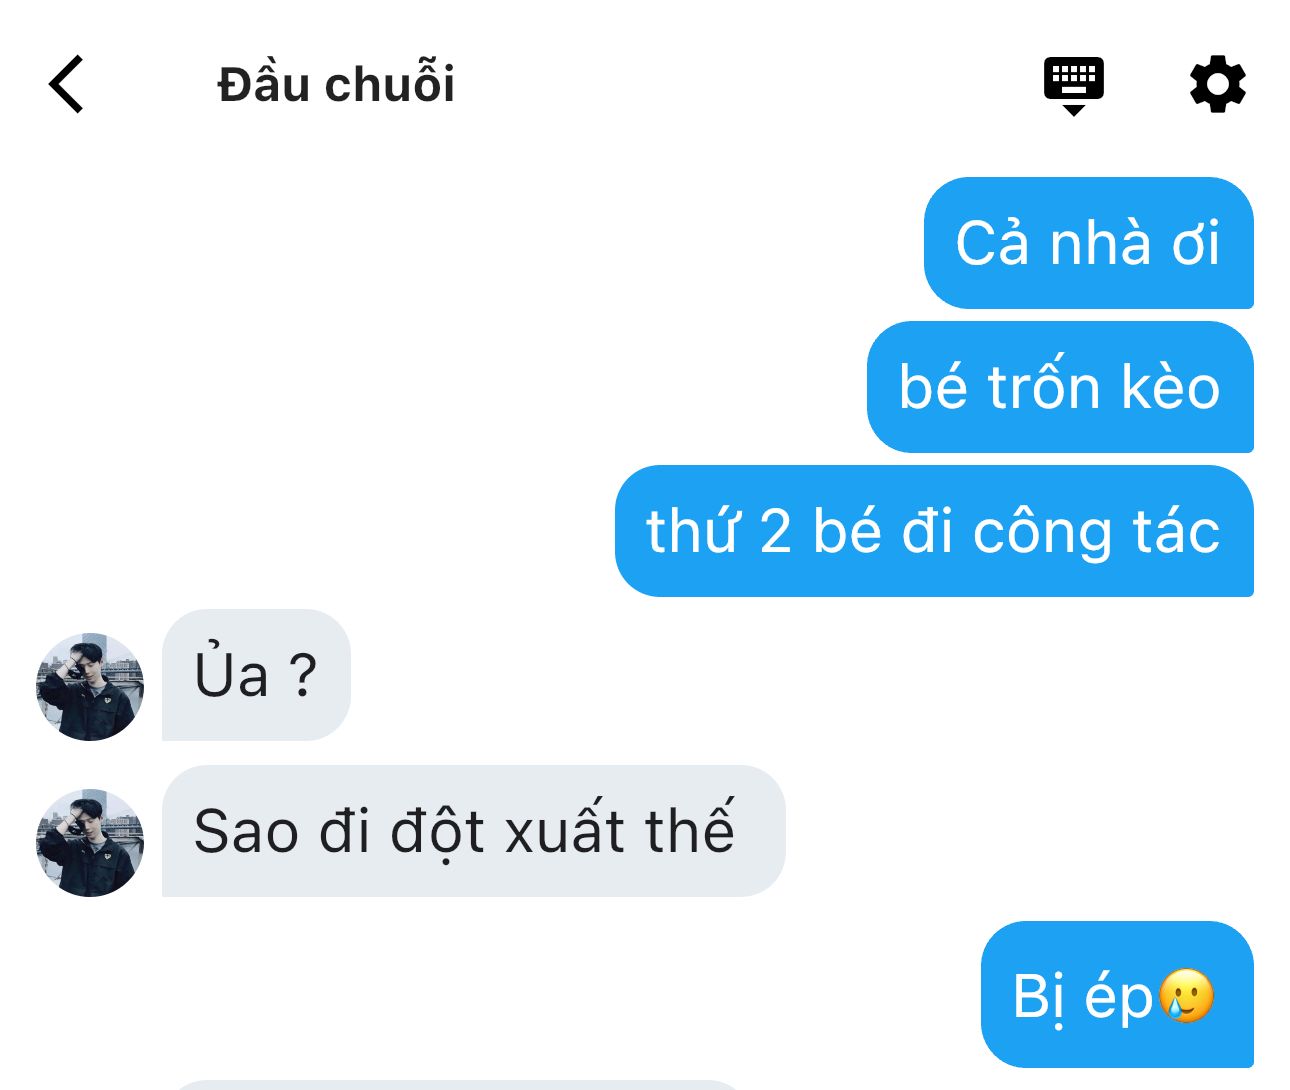Tap the partially visible bubble at the bottom

click(x=460, y=1084)
